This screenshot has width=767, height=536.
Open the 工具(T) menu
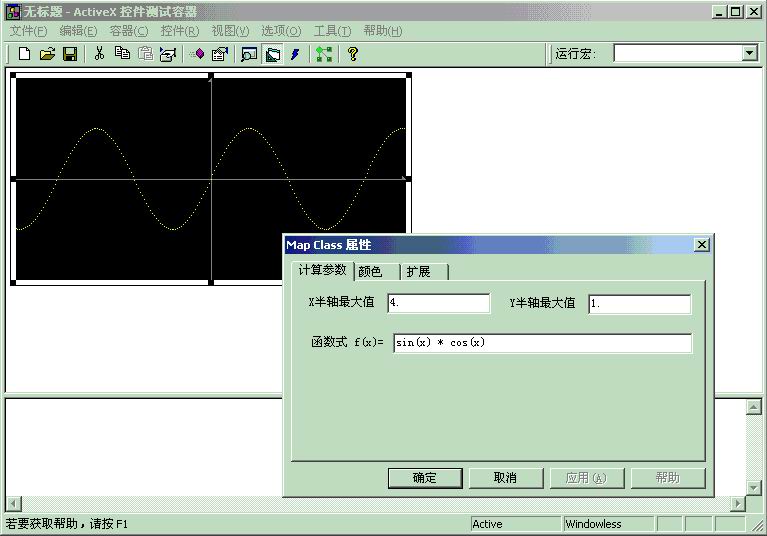[332, 31]
